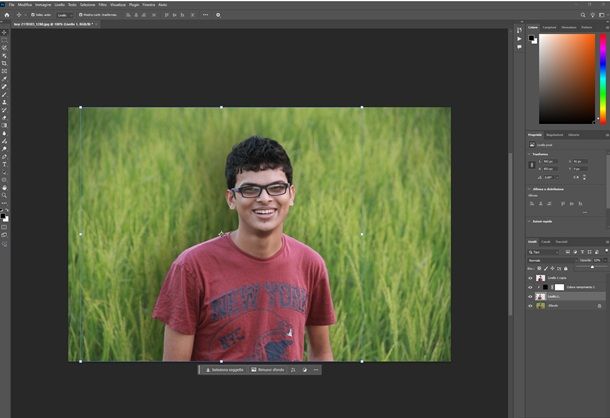Select the Eraser tool

4,118
